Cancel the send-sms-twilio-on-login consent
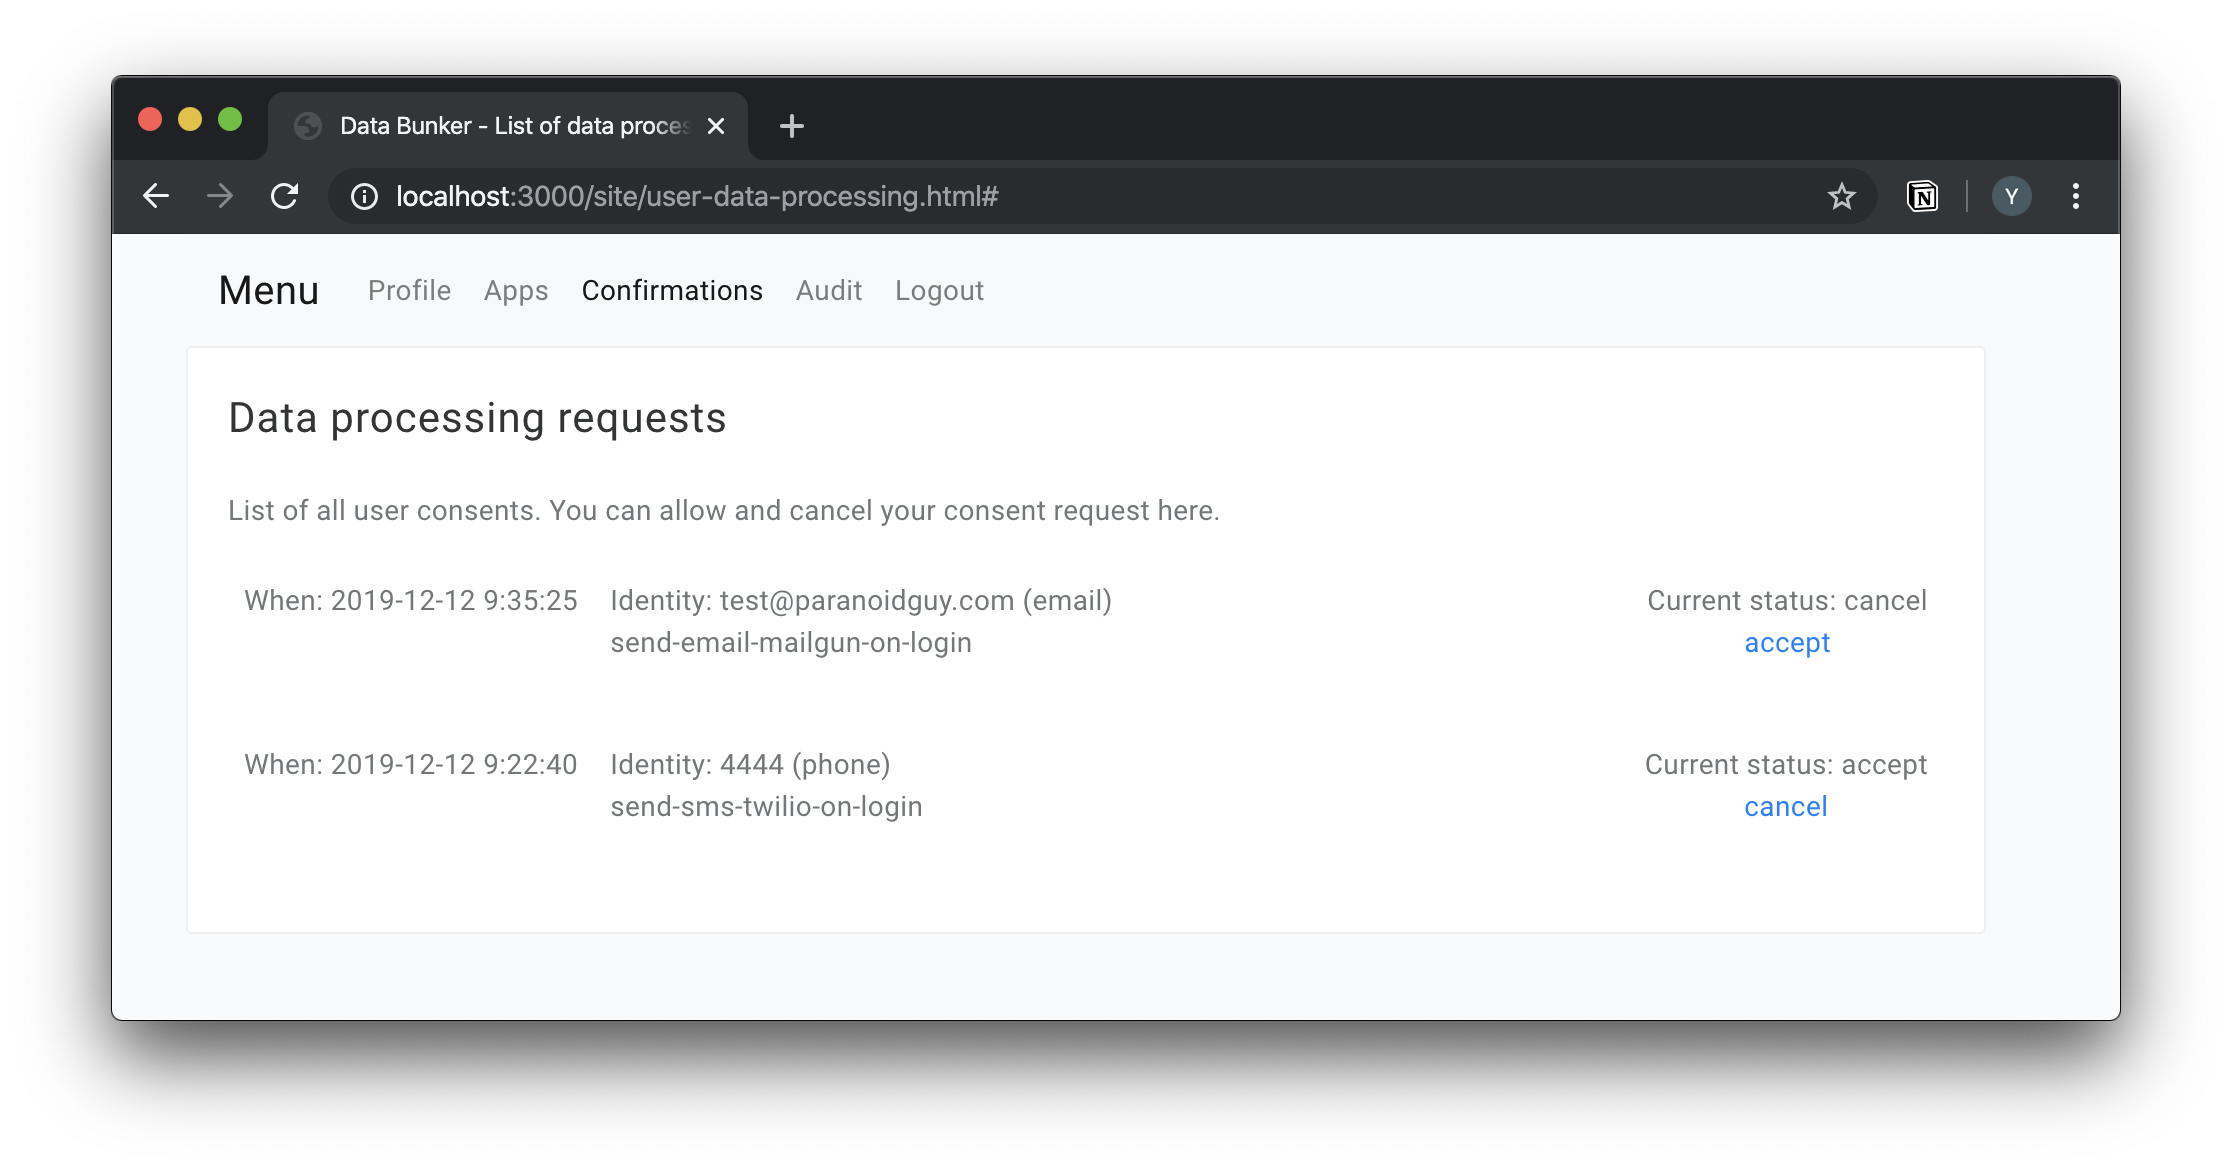2232x1168 pixels. (x=1785, y=807)
